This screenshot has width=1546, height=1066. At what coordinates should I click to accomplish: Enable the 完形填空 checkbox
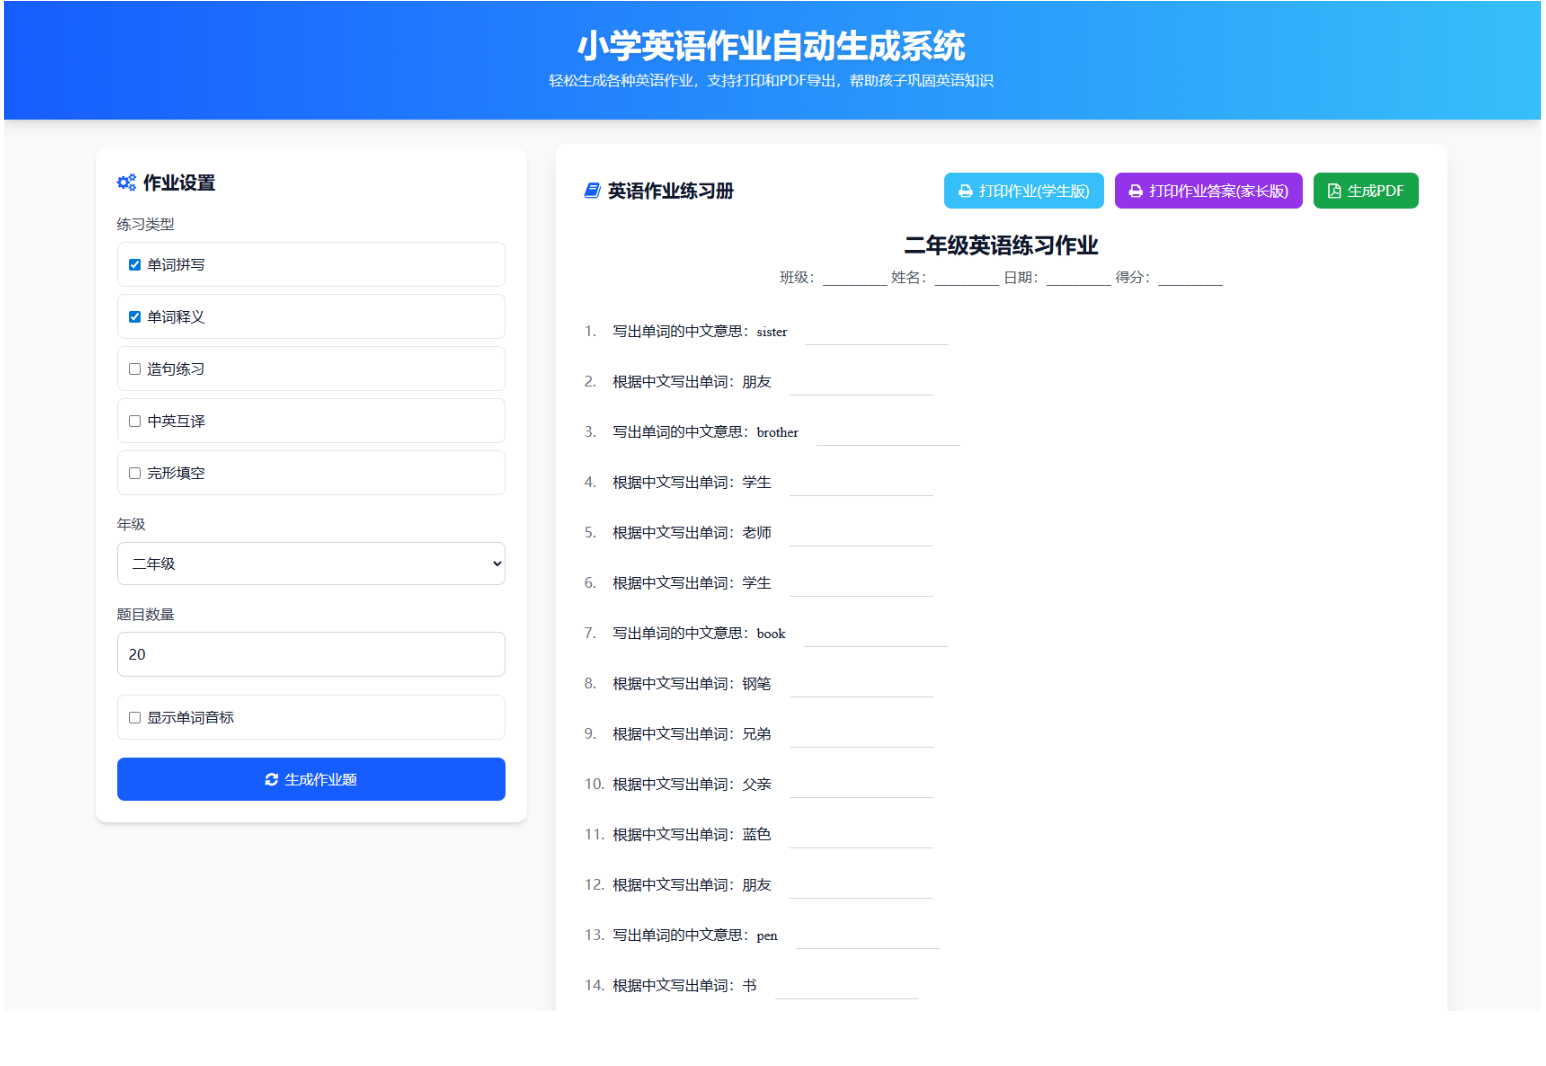coord(135,473)
